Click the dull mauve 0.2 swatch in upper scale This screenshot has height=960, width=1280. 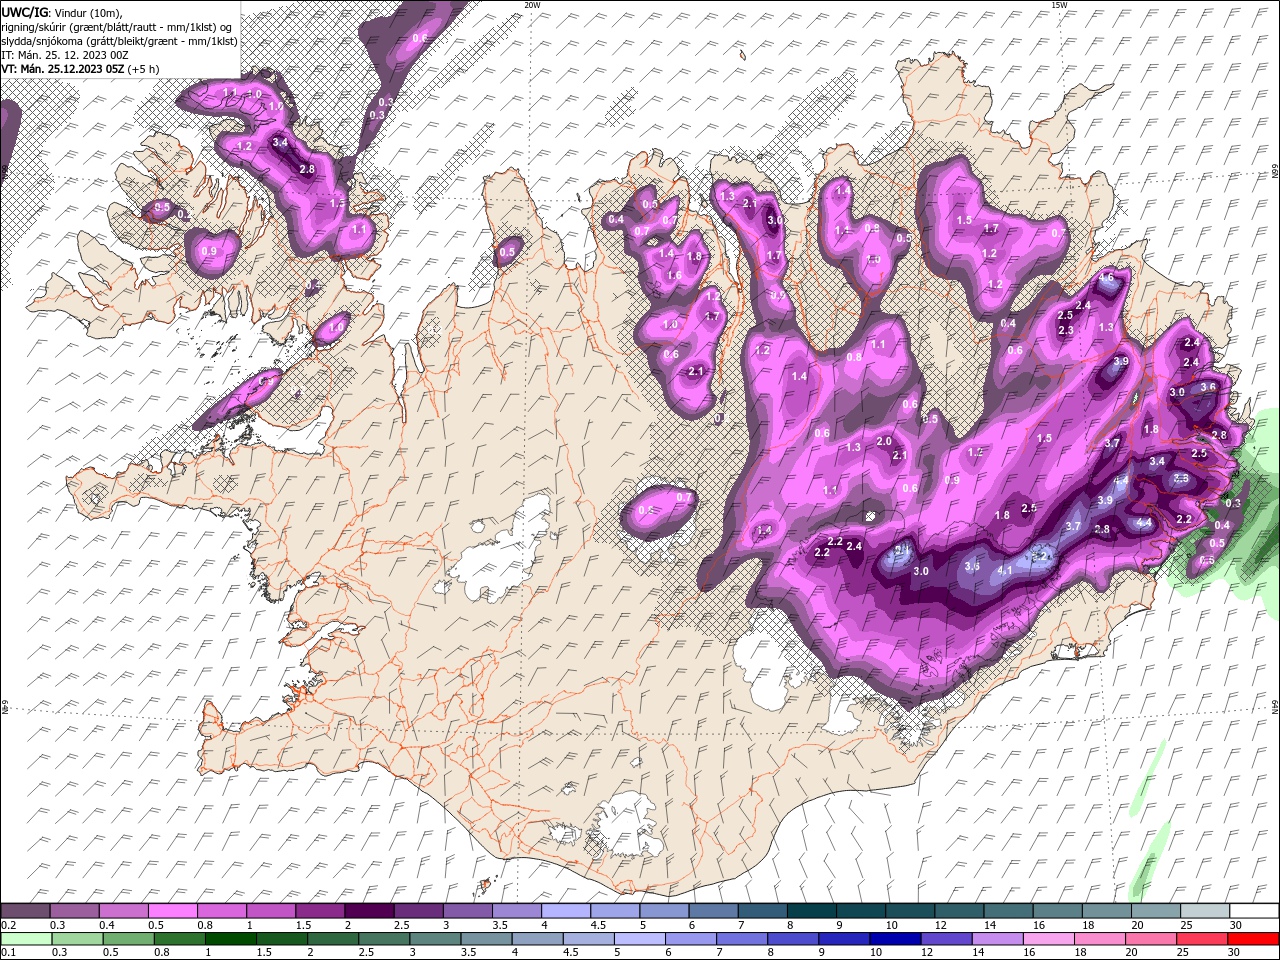(x=25, y=911)
